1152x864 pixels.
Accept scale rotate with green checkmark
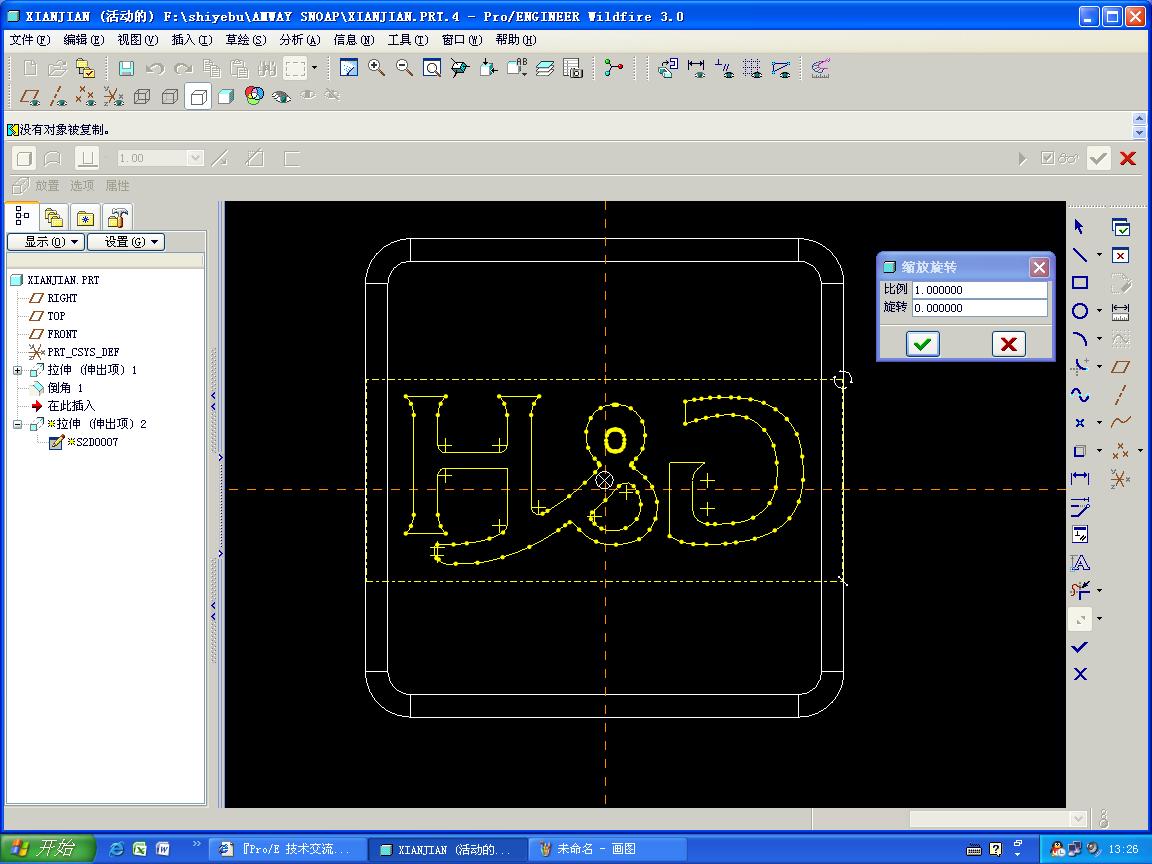pyautogui.click(x=923, y=344)
